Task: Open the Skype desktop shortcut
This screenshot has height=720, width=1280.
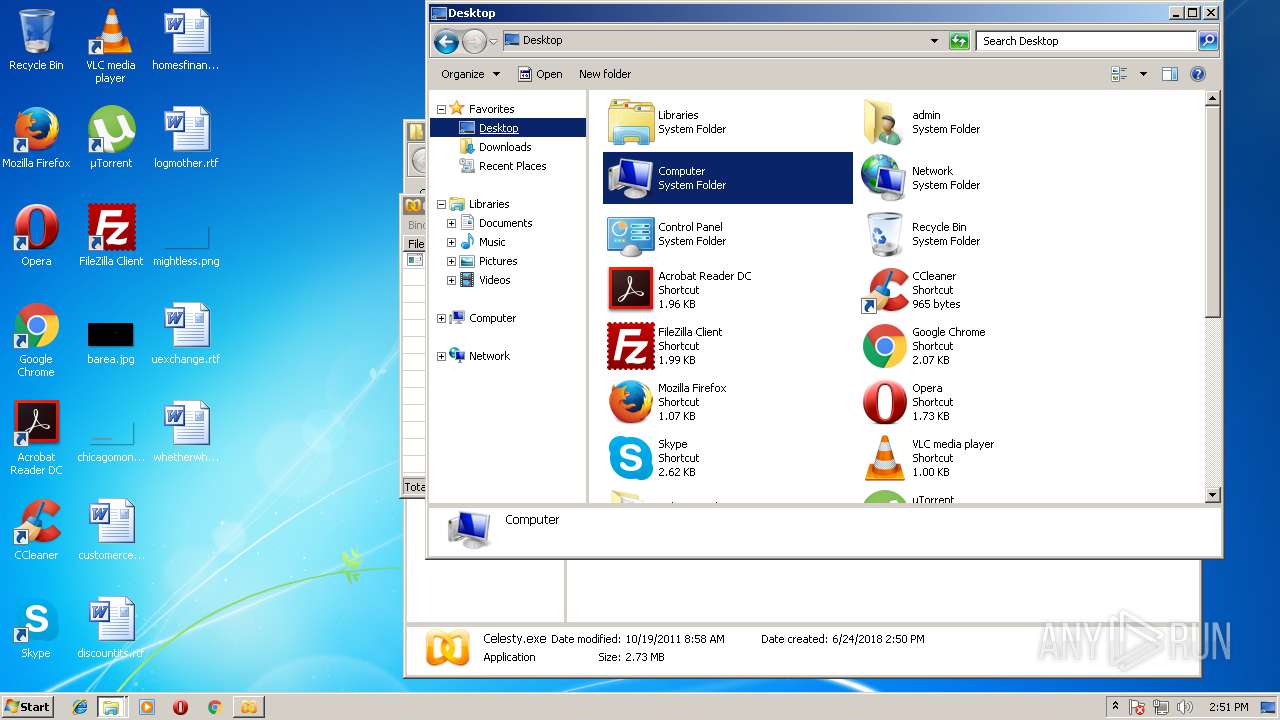Action: tap(36, 628)
